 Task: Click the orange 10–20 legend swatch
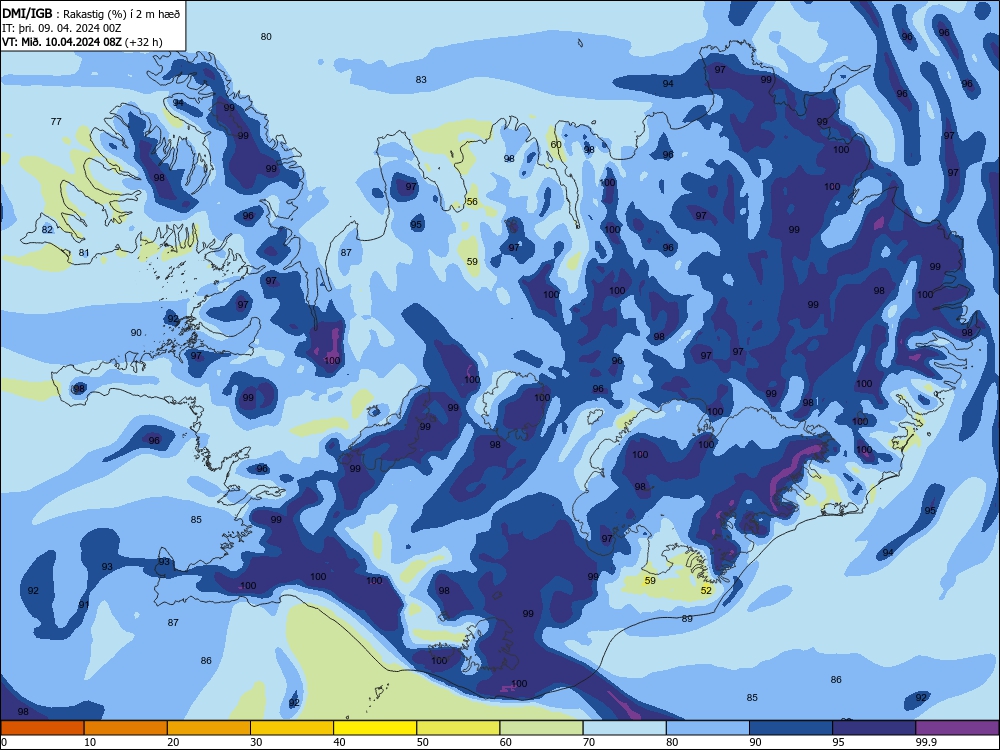tap(126, 728)
